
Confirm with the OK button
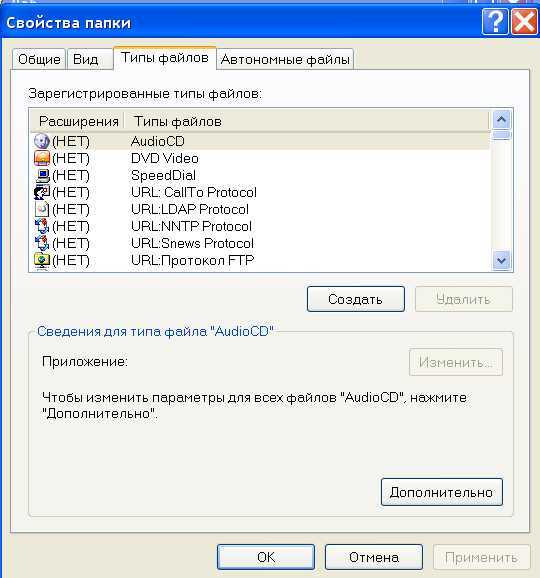tap(266, 557)
